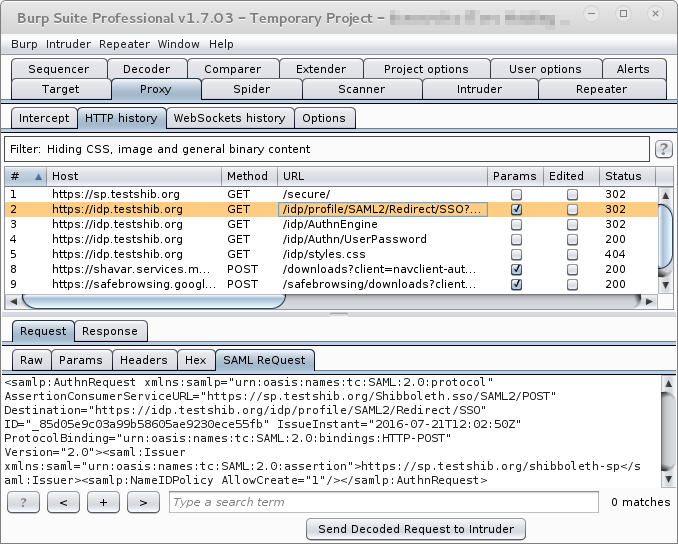The width and height of the screenshot is (678, 544).
Task: Select the /idp/AuthnEngine history row
Action: (x=331, y=224)
